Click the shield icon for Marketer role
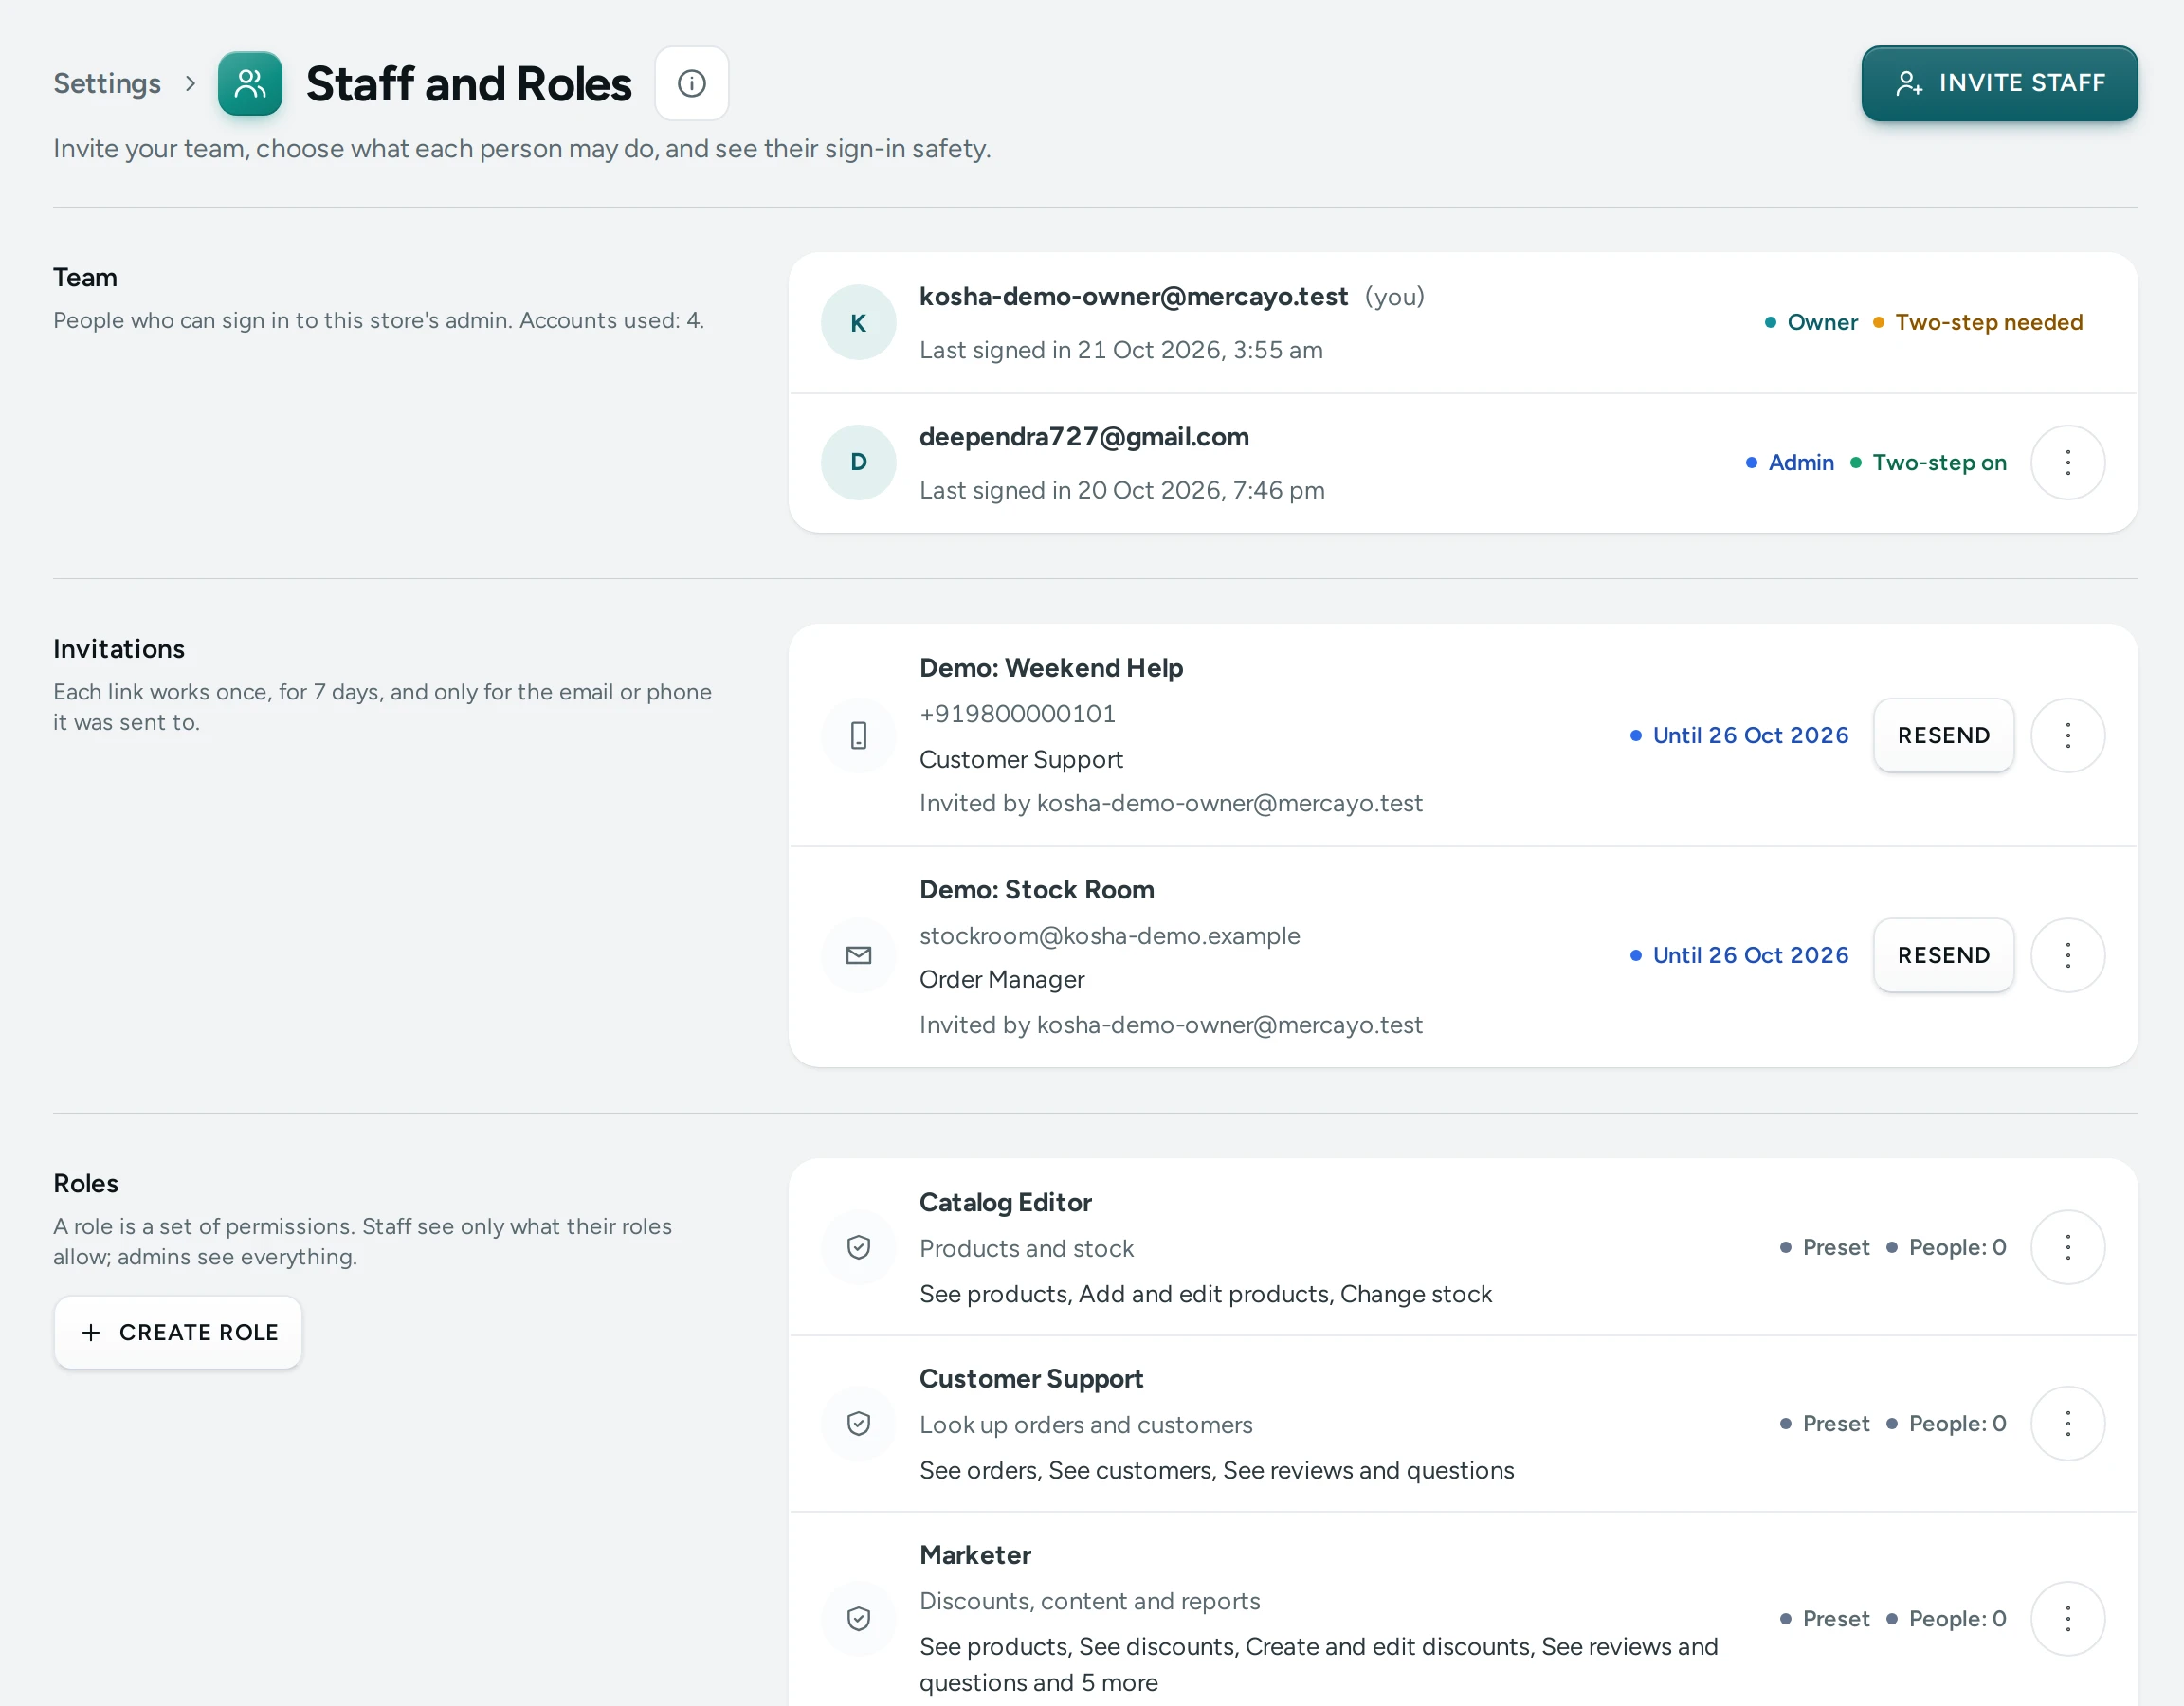The image size is (2184, 1706). tap(858, 1618)
